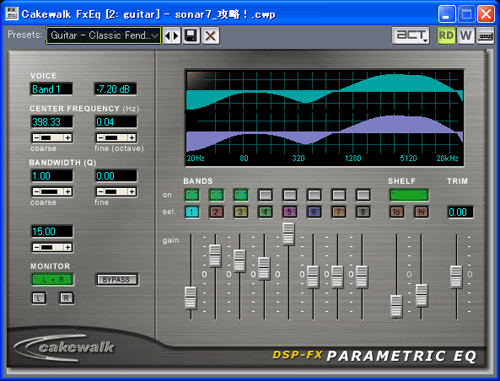Enable band 6 on button
Viewport: 500px width, 381px height.
point(314,195)
